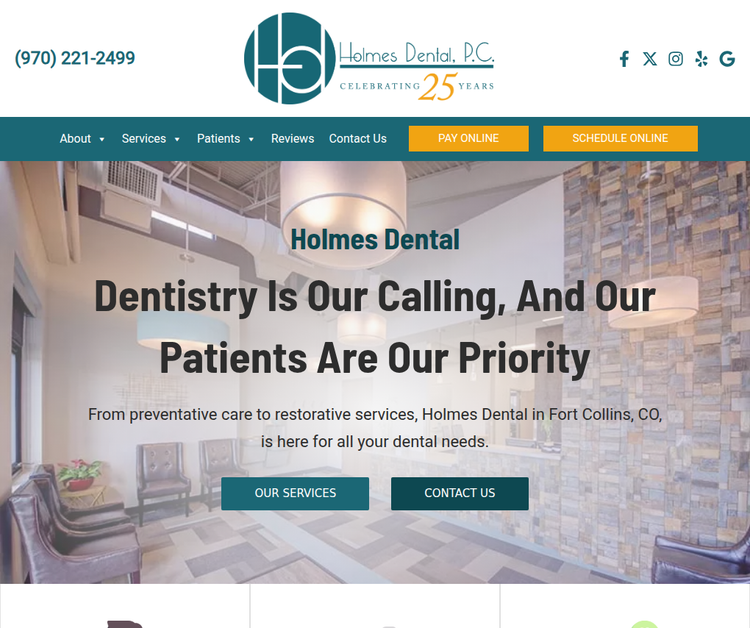Open the Google reviews icon

pos(727,59)
